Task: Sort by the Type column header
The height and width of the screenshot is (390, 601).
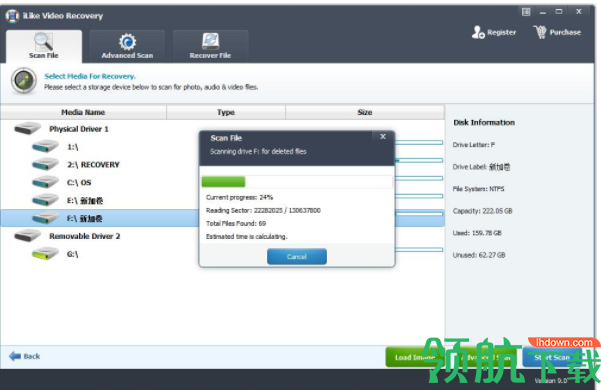Action: point(226,112)
